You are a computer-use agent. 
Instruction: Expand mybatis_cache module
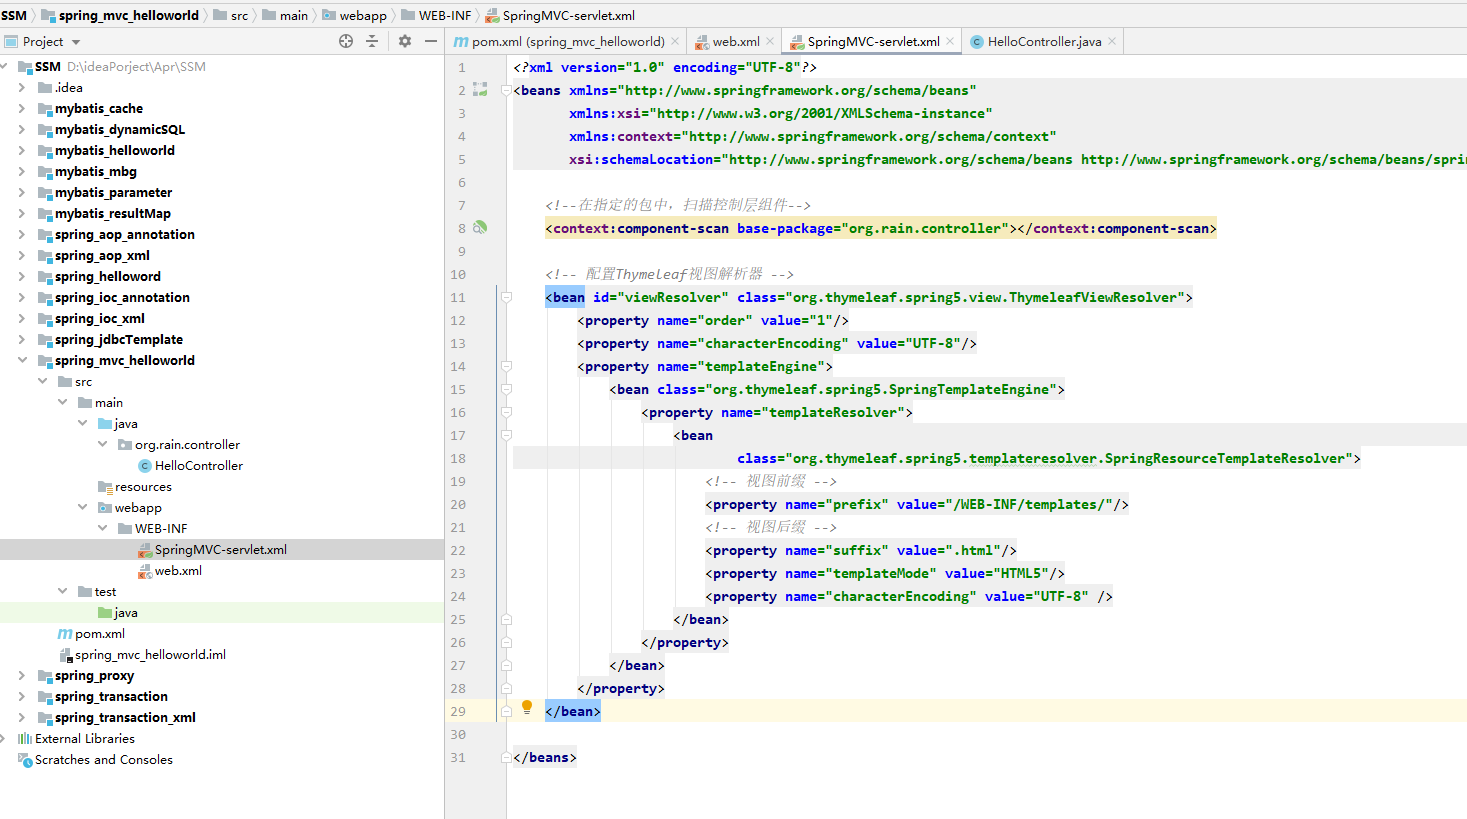point(22,108)
